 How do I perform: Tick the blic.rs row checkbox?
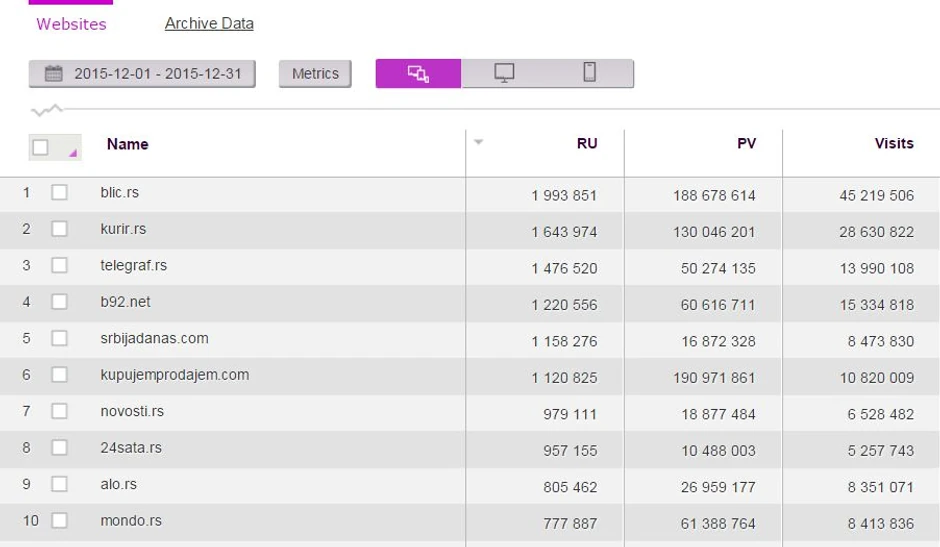59,192
